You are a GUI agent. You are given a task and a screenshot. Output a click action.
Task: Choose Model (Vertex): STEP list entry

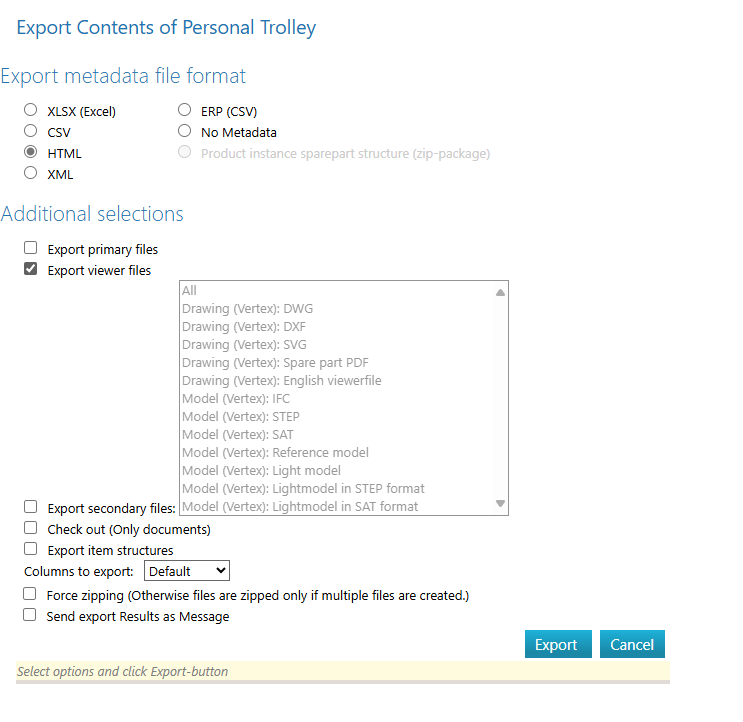[x=240, y=417]
